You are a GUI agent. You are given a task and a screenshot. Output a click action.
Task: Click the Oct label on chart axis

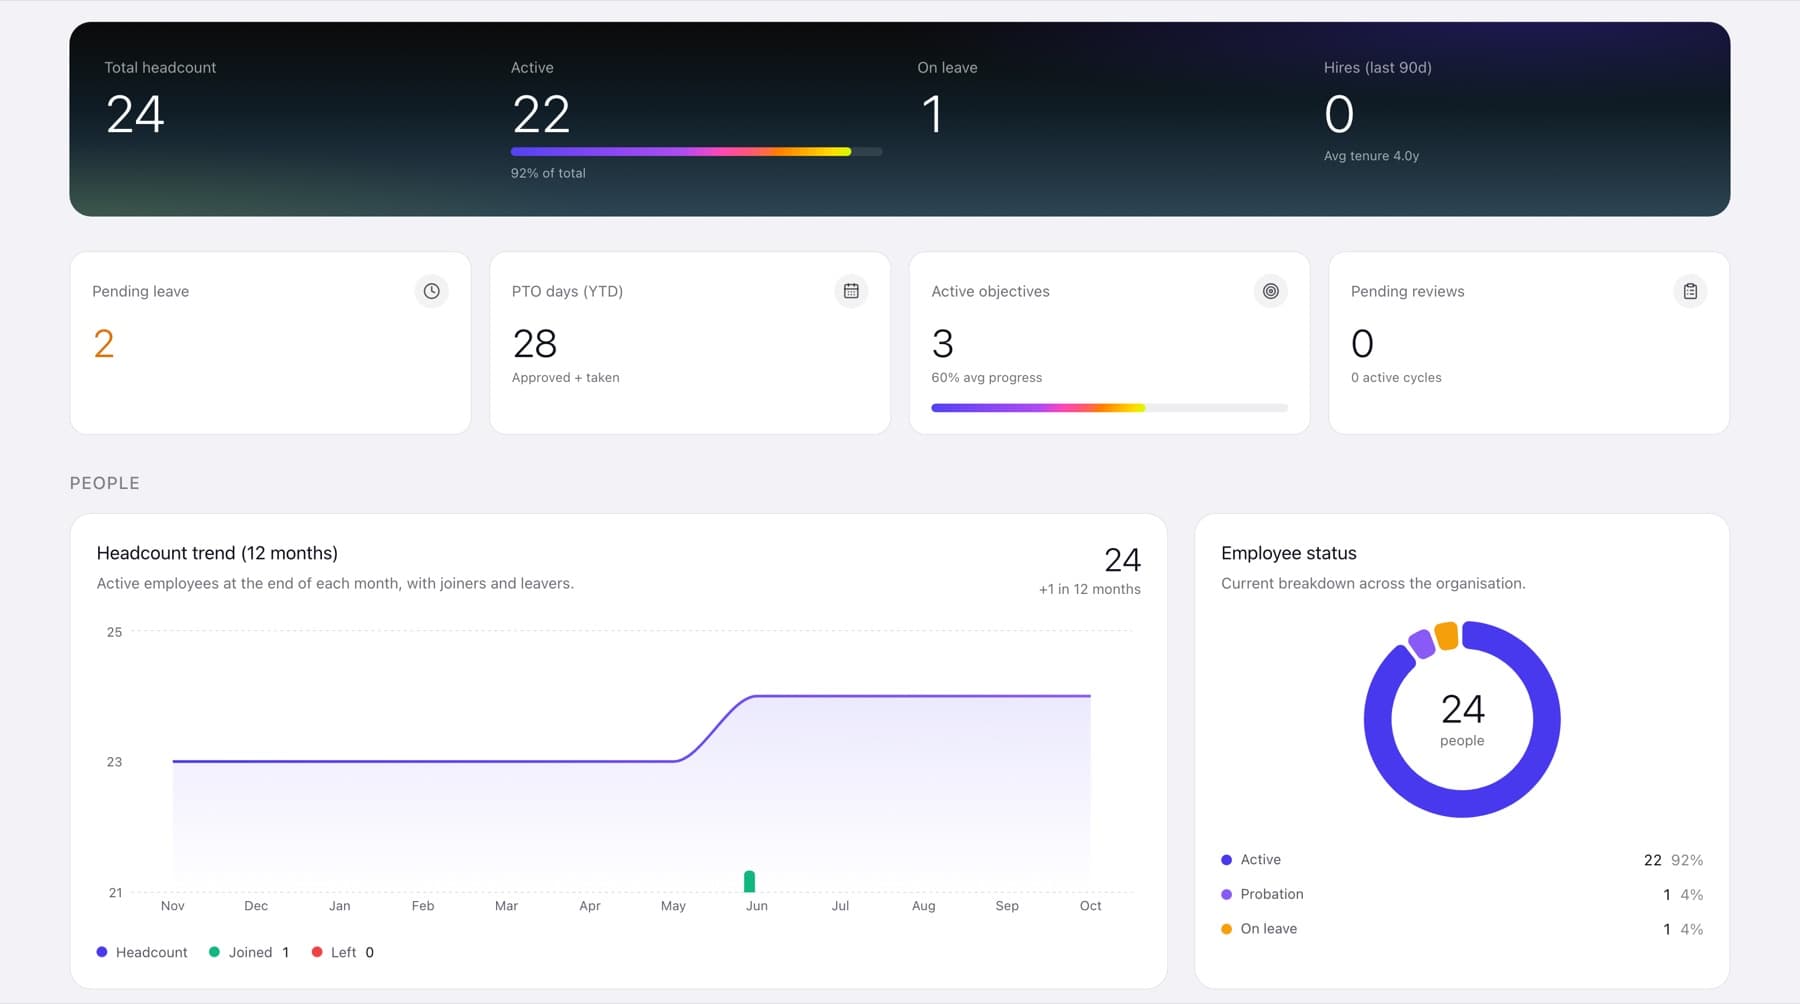coord(1090,906)
